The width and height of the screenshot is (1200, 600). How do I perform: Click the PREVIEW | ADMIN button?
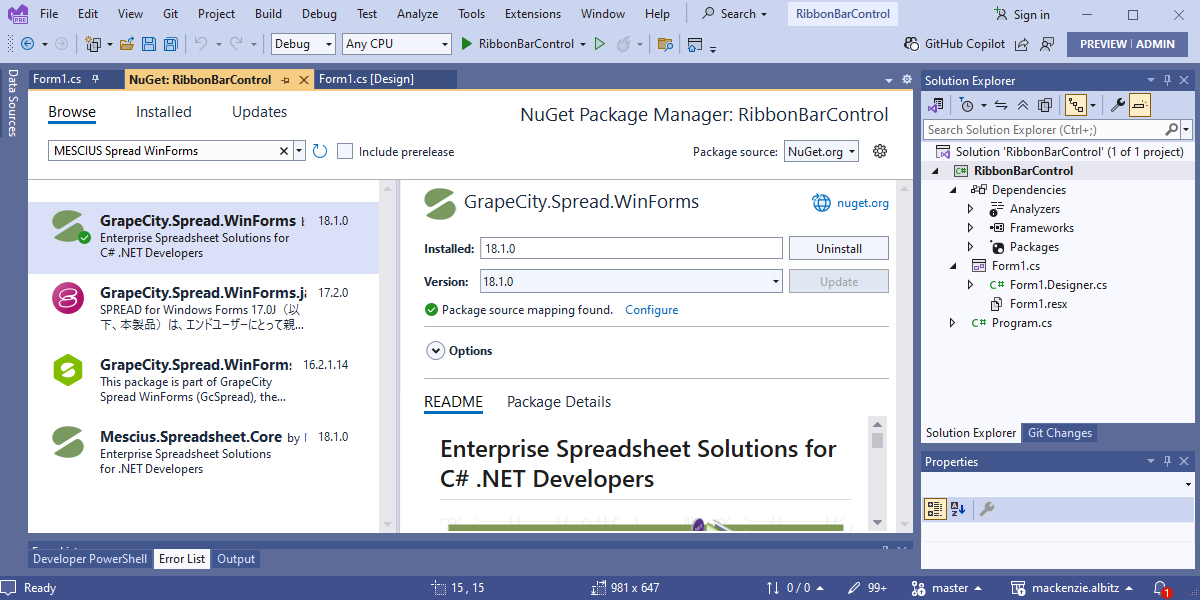click(1127, 44)
